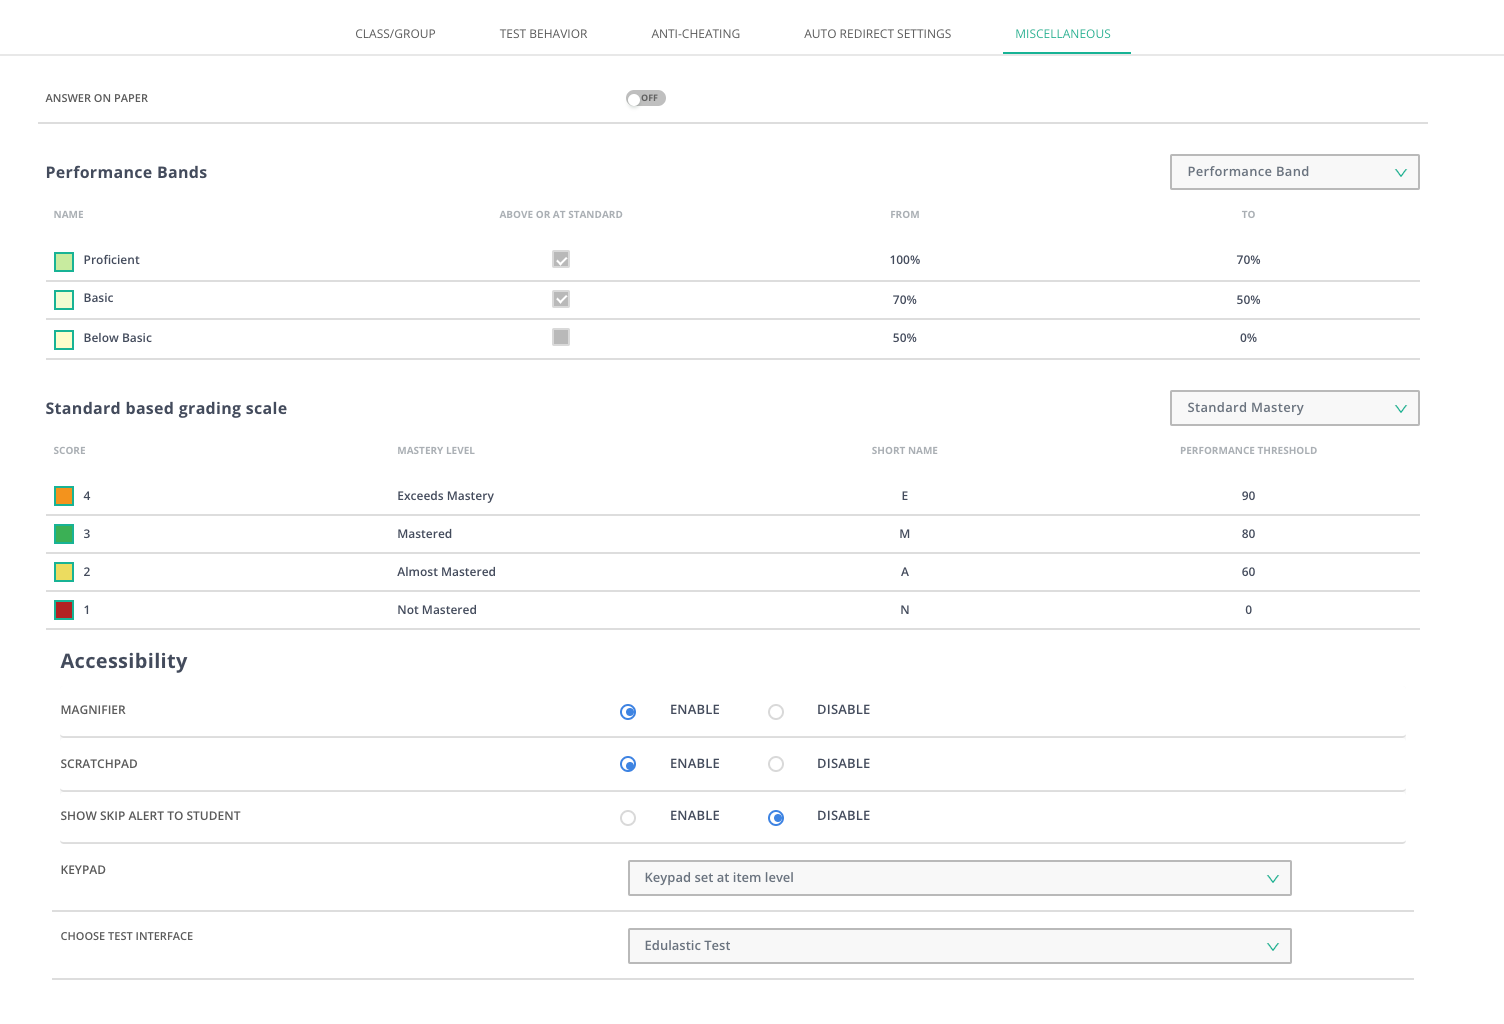The width and height of the screenshot is (1504, 1024).
Task: Go to the Anti-Cheating tab
Action: click(696, 34)
